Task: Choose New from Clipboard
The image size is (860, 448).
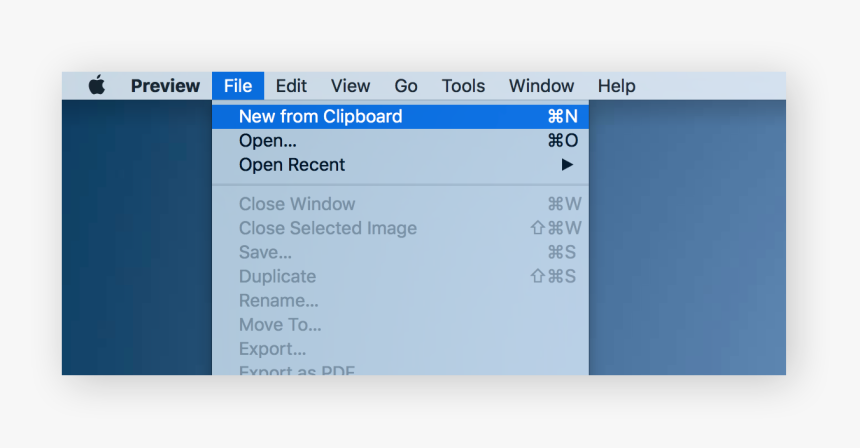Action: click(400, 116)
